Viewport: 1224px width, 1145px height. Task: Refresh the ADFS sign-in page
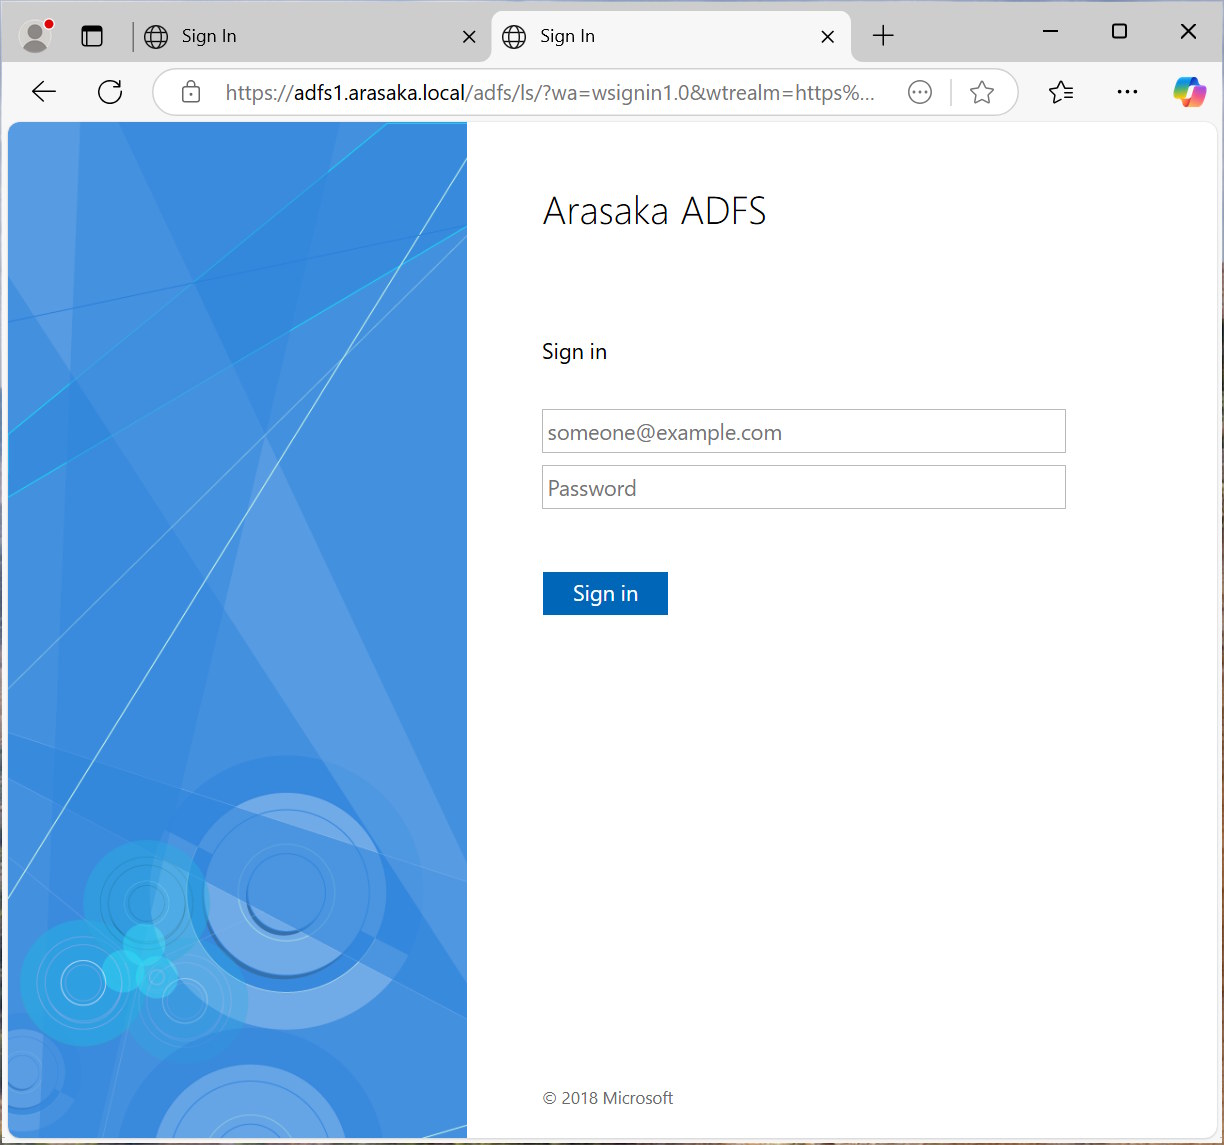110,92
